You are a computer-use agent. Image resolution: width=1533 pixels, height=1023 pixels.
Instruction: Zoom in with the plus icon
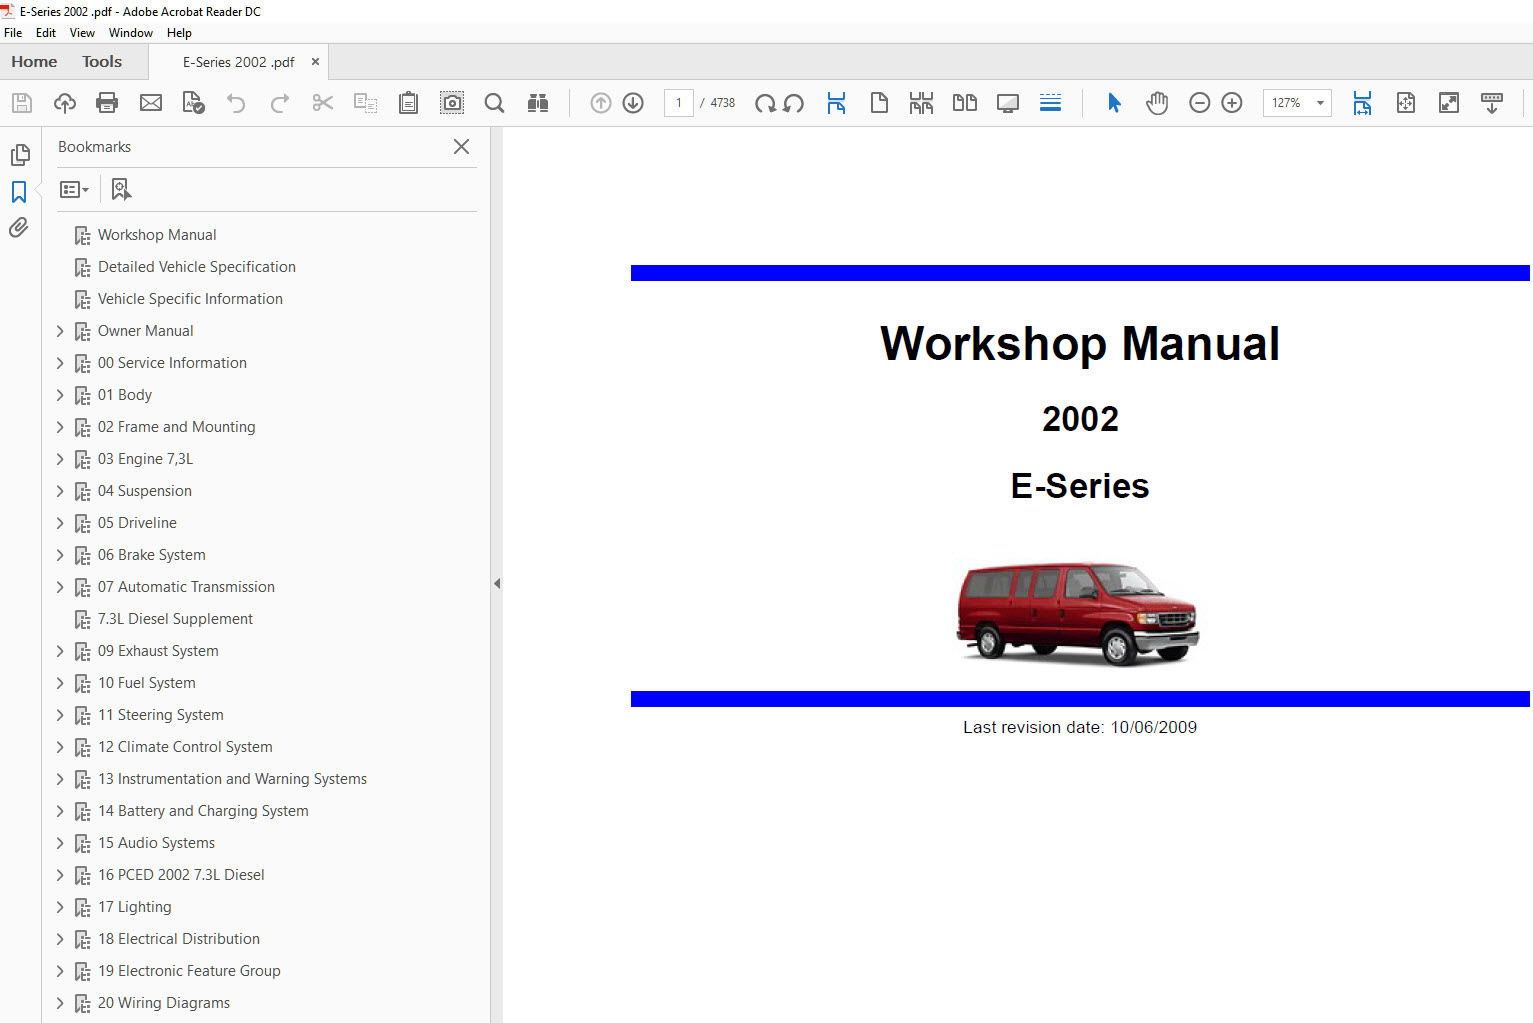coord(1232,103)
